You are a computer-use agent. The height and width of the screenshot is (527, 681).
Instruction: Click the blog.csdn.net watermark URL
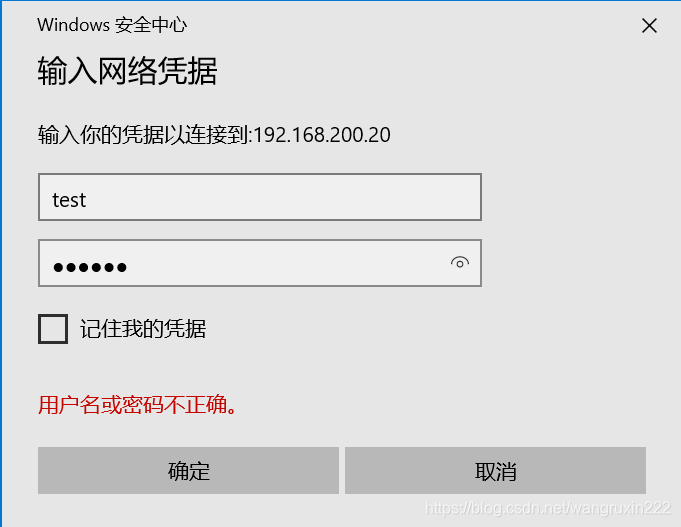tap(548, 508)
